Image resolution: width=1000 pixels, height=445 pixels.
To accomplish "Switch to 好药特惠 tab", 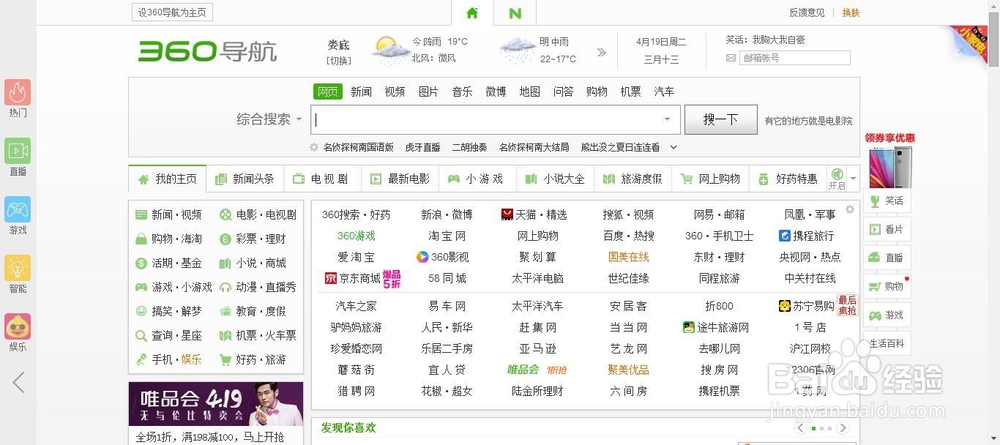I will [788, 179].
